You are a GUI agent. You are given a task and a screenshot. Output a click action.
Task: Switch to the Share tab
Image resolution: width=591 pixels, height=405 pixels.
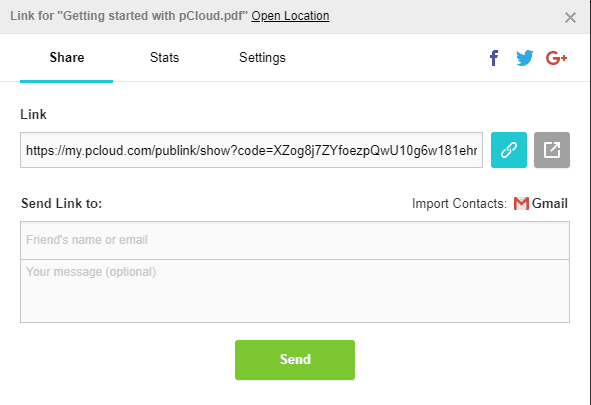tap(67, 58)
